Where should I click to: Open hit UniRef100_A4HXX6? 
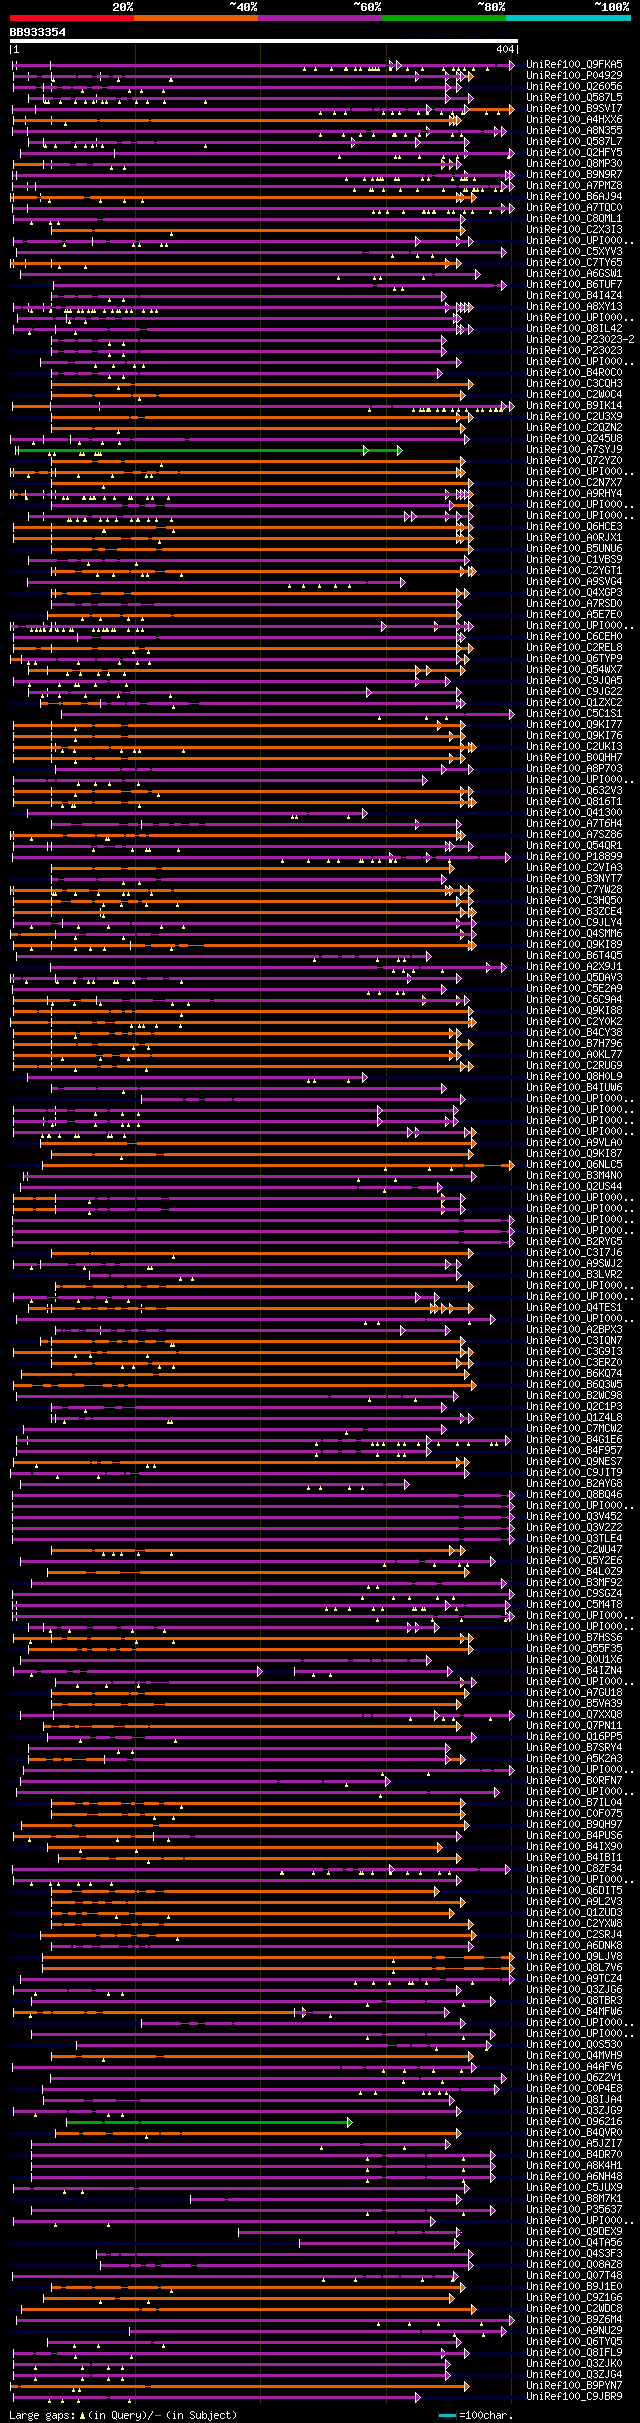[x=574, y=119]
